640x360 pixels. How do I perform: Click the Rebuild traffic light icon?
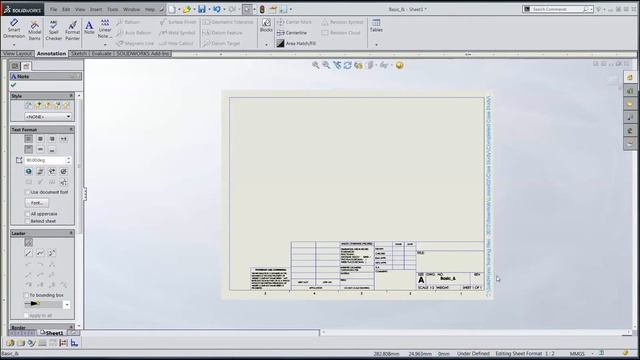[x=262, y=9]
